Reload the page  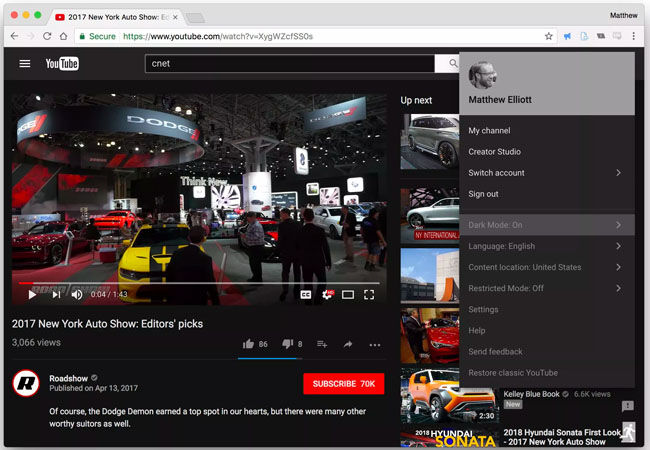click(47, 36)
